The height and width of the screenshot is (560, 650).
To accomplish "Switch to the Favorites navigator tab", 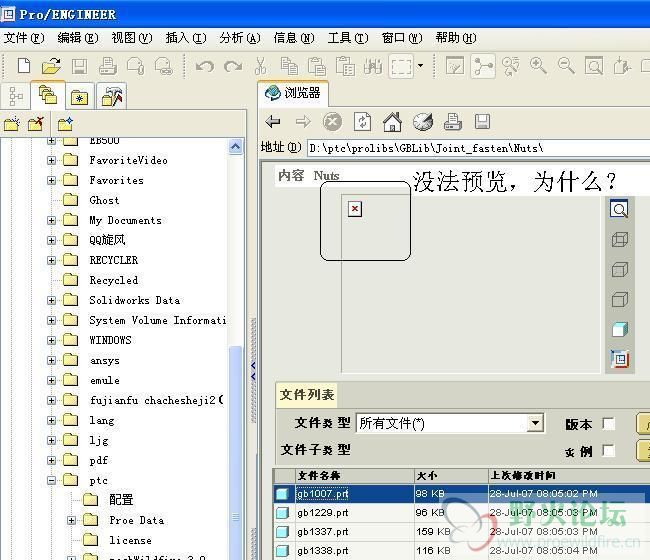I will point(79,97).
